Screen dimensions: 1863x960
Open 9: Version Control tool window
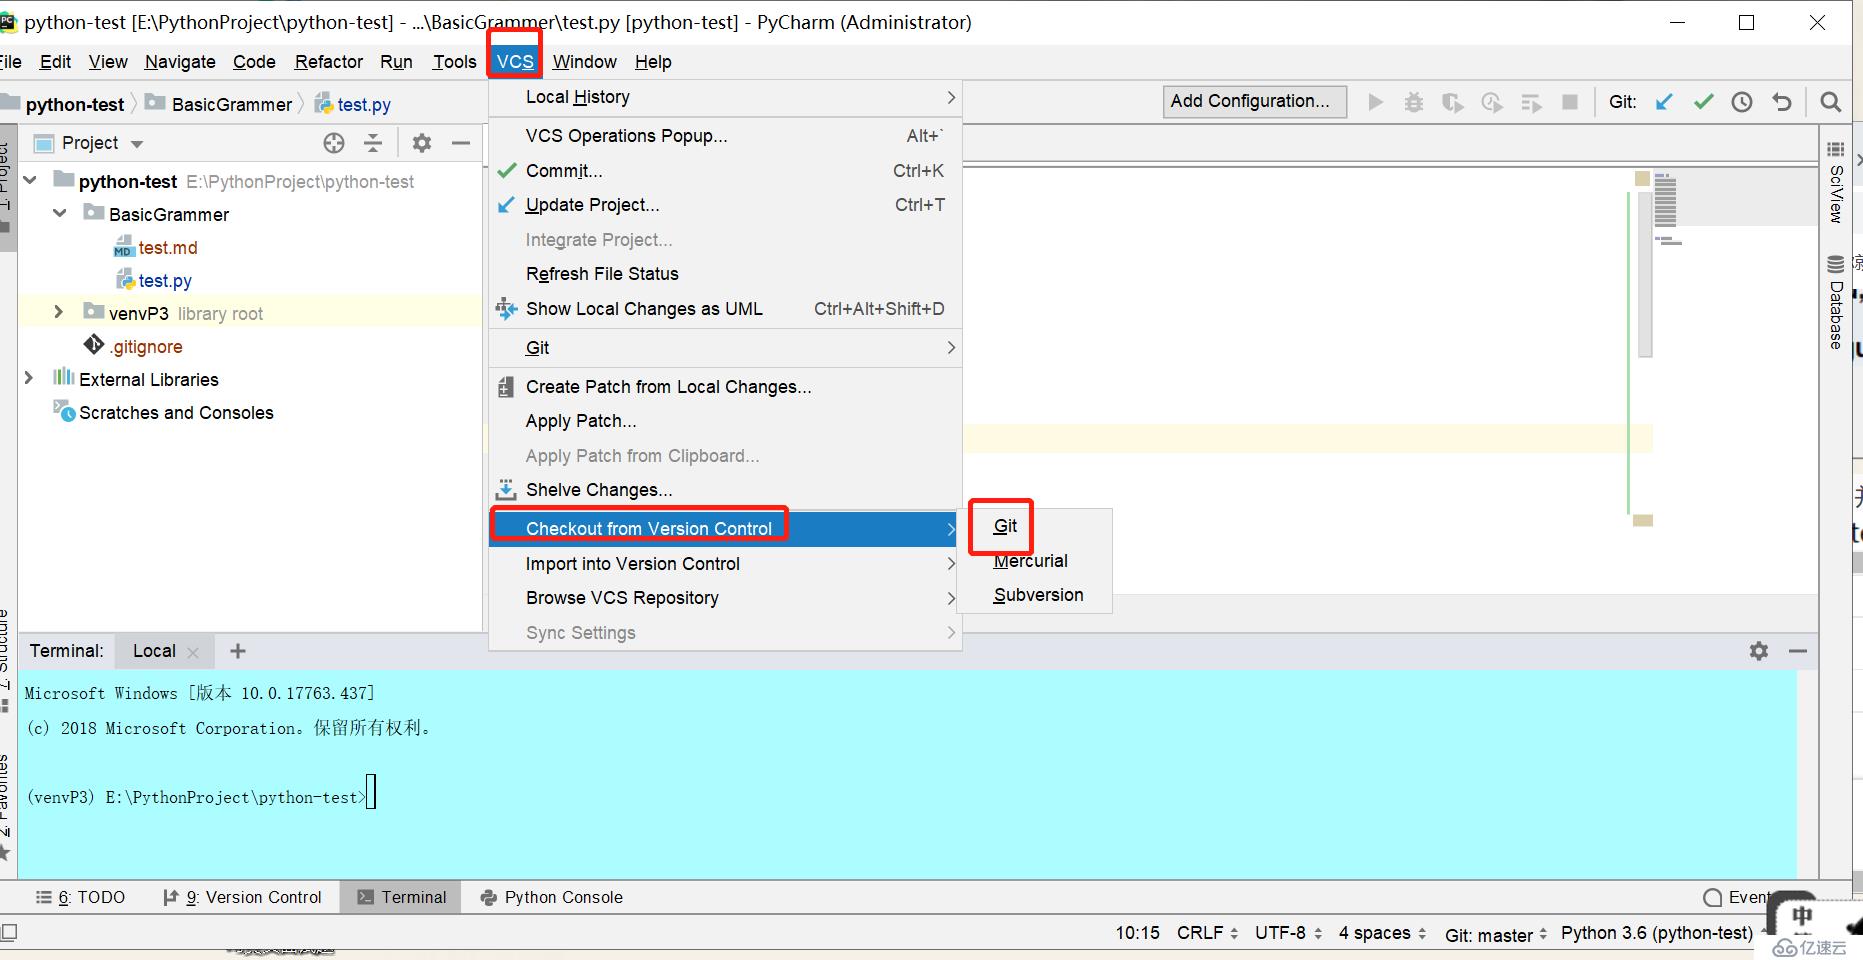[x=242, y=897]
